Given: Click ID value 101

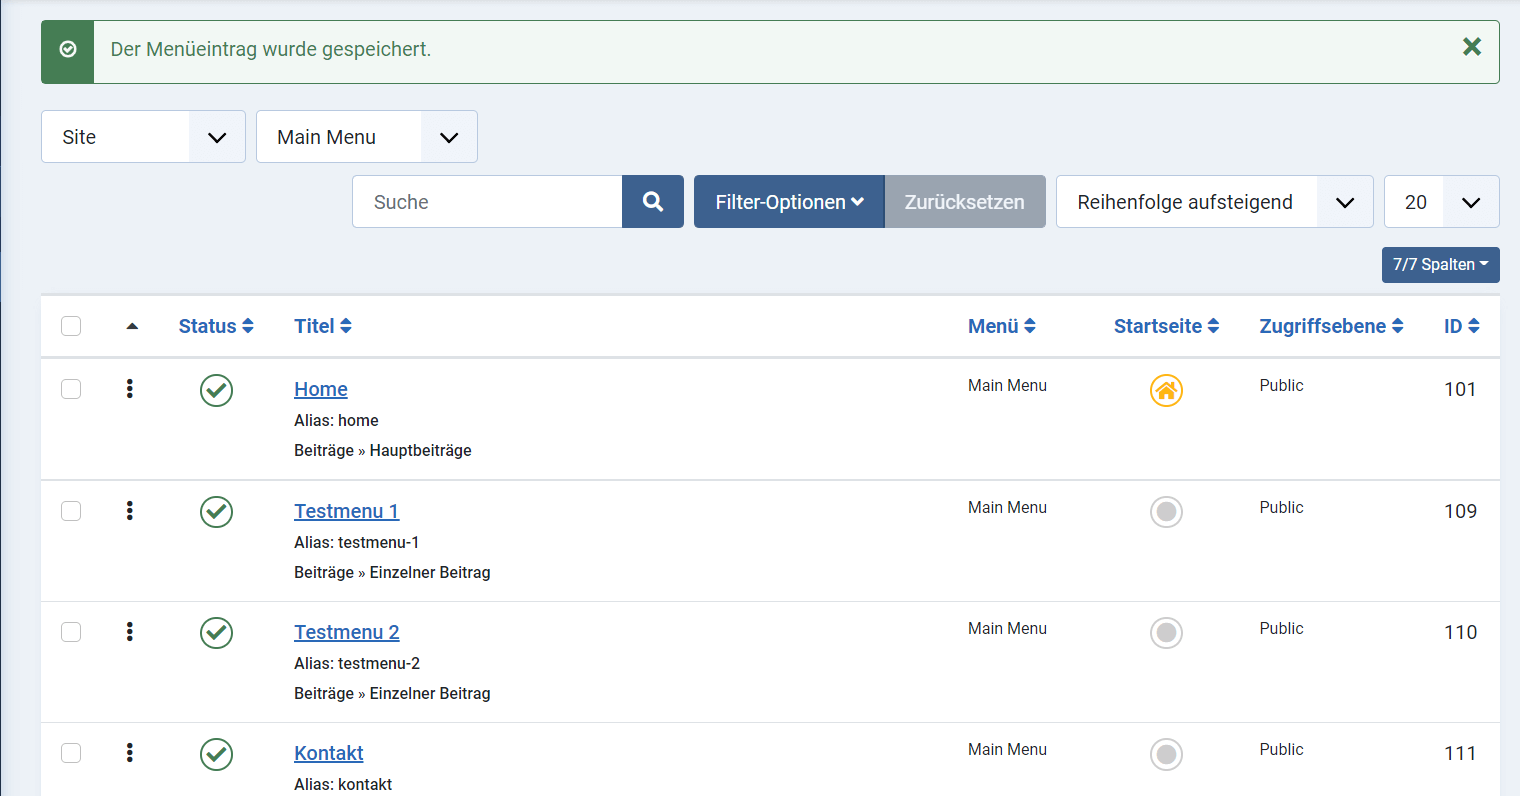Looking at the screenshot, I should 1460,389.
